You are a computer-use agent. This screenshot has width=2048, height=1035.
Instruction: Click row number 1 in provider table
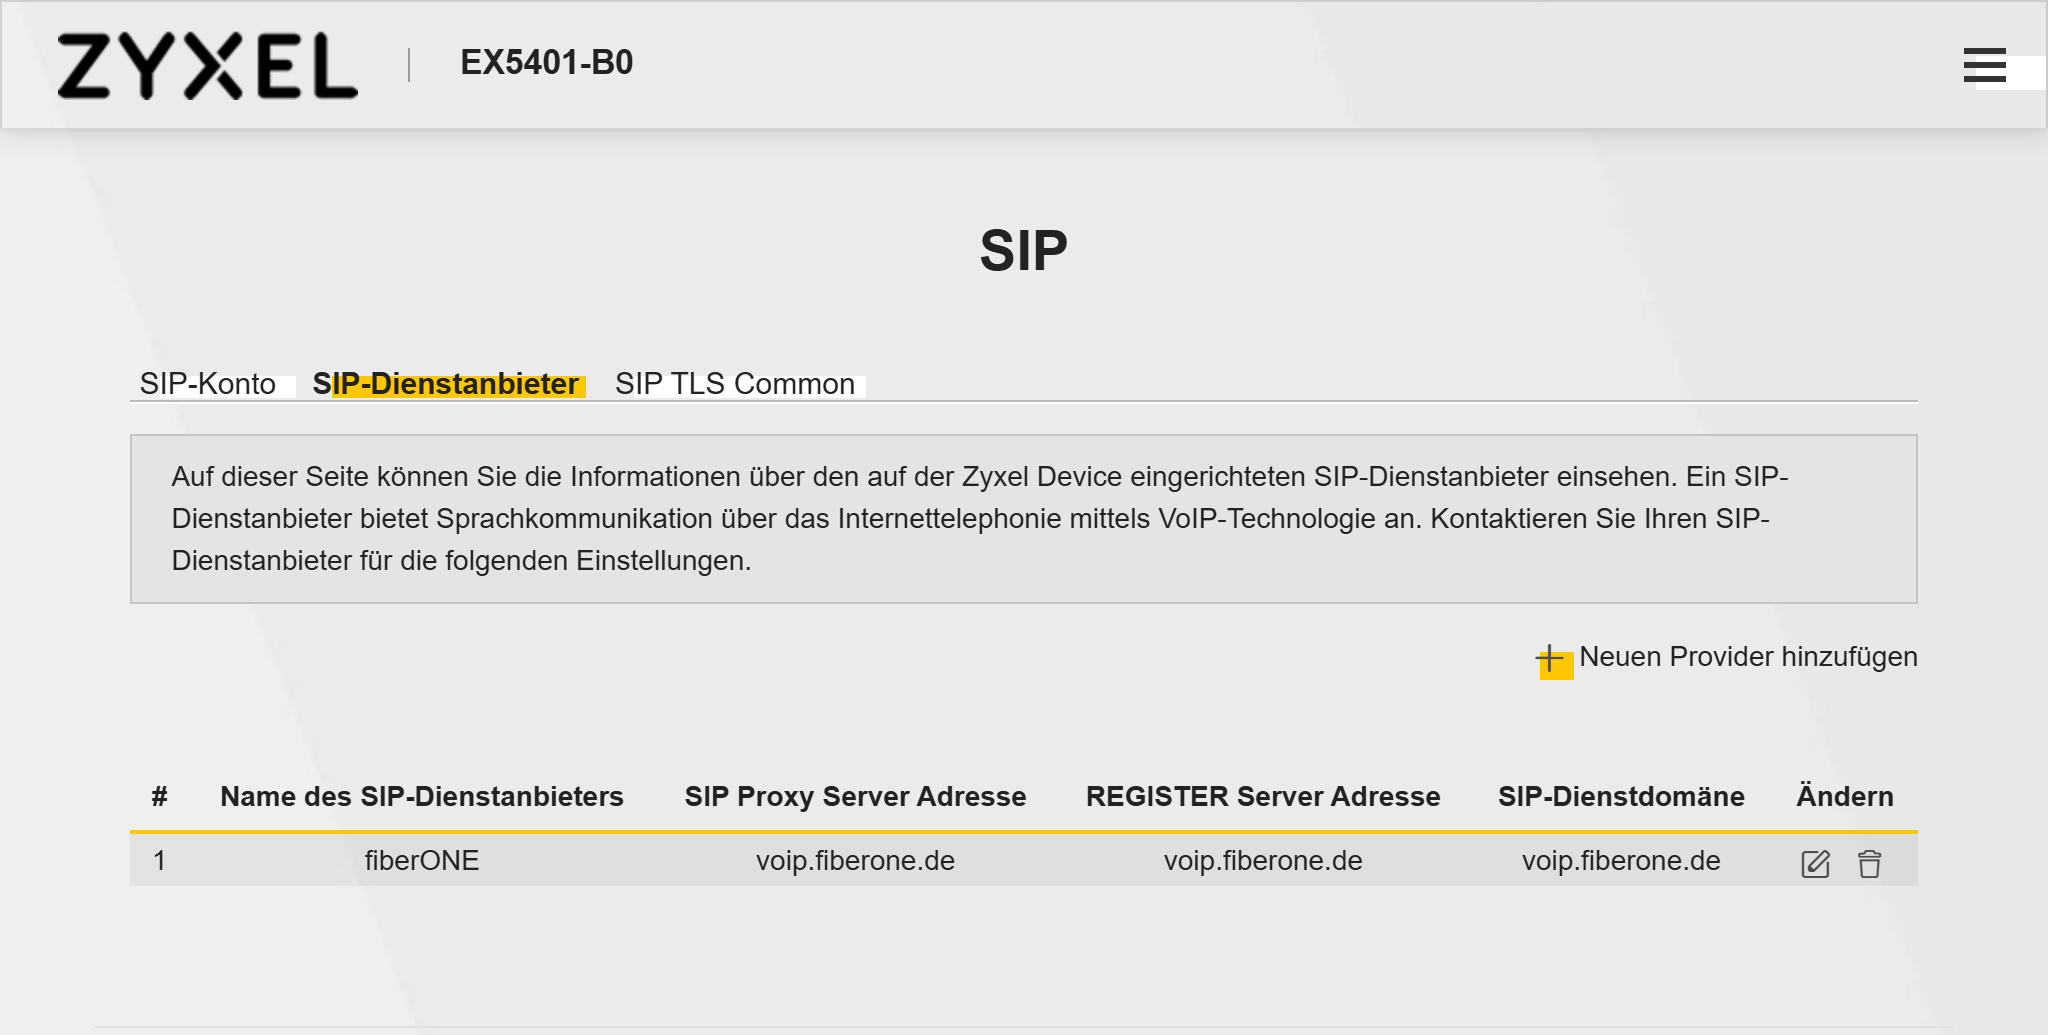click(x=159, y=861)
